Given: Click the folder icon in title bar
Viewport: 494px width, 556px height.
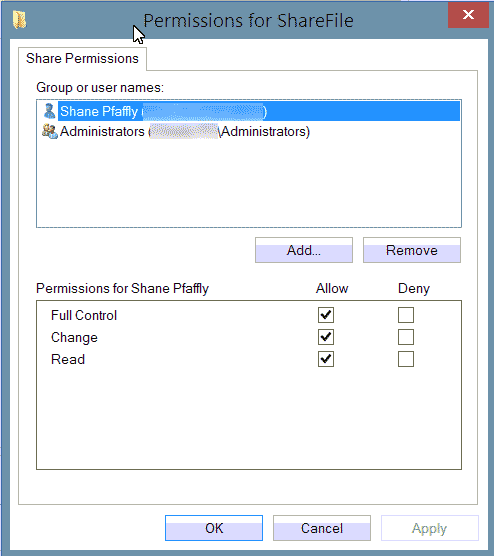Looking at the screenshot, I should tap(20, 20).
